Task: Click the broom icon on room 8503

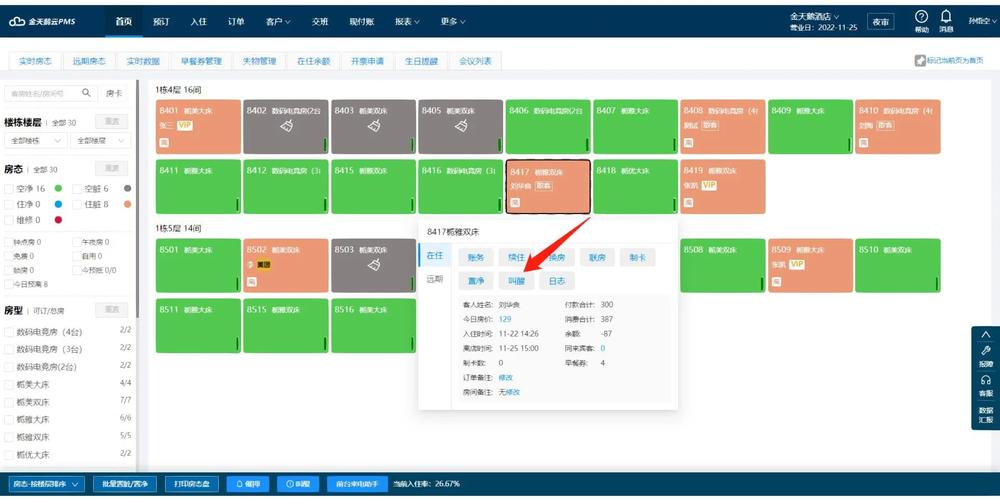Action: point(374,265)
